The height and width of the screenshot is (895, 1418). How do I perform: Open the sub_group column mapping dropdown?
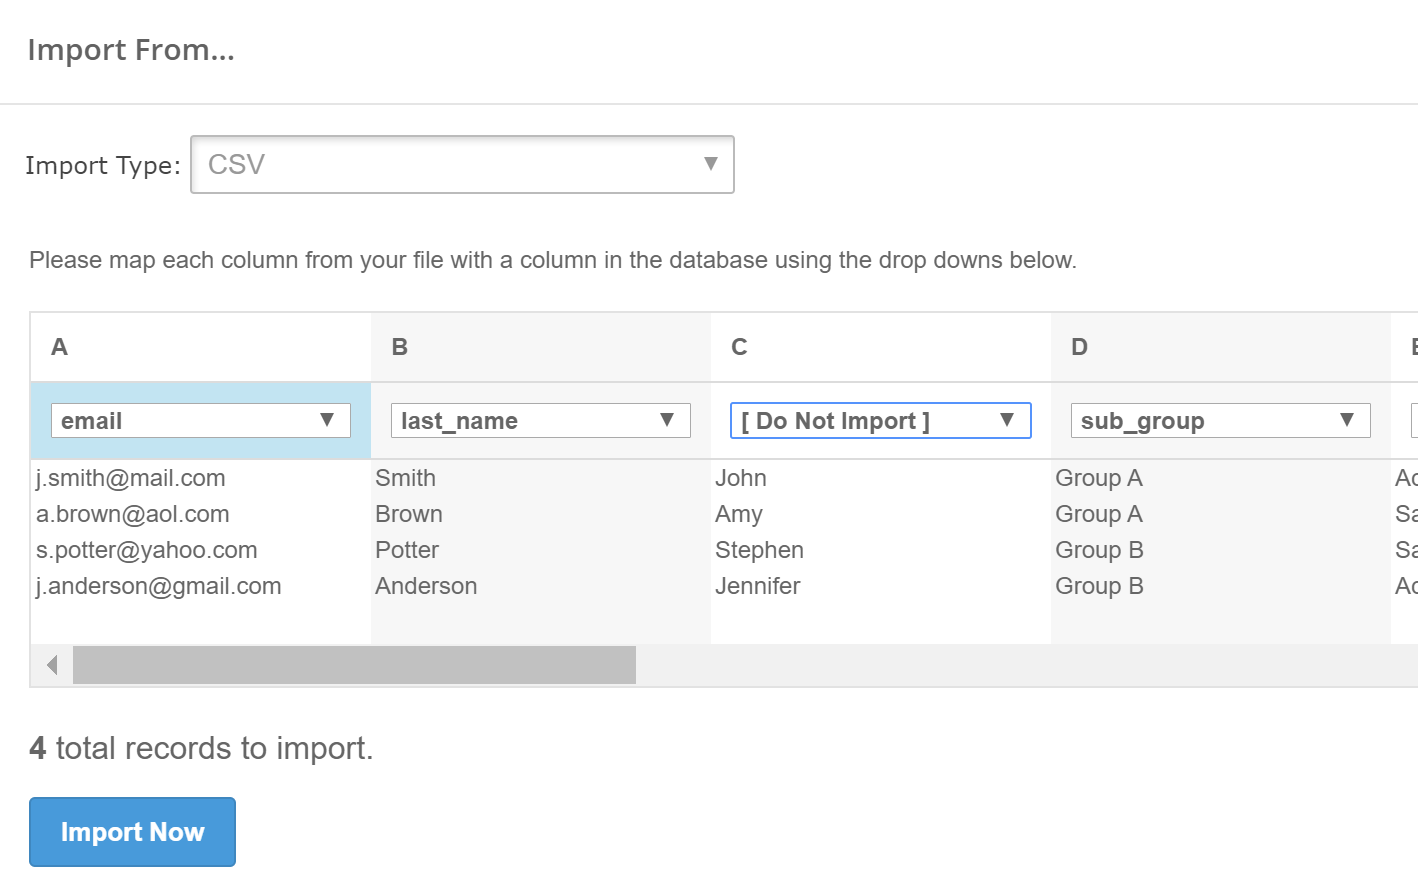coord(1220,421)
